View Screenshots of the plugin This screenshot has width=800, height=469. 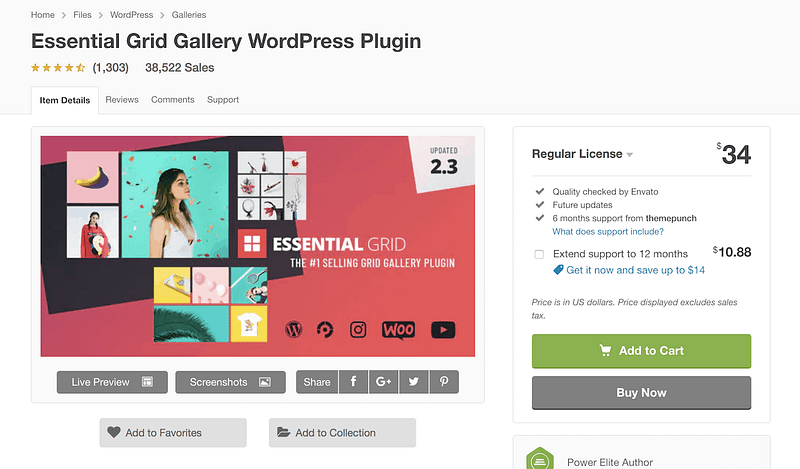231,382
